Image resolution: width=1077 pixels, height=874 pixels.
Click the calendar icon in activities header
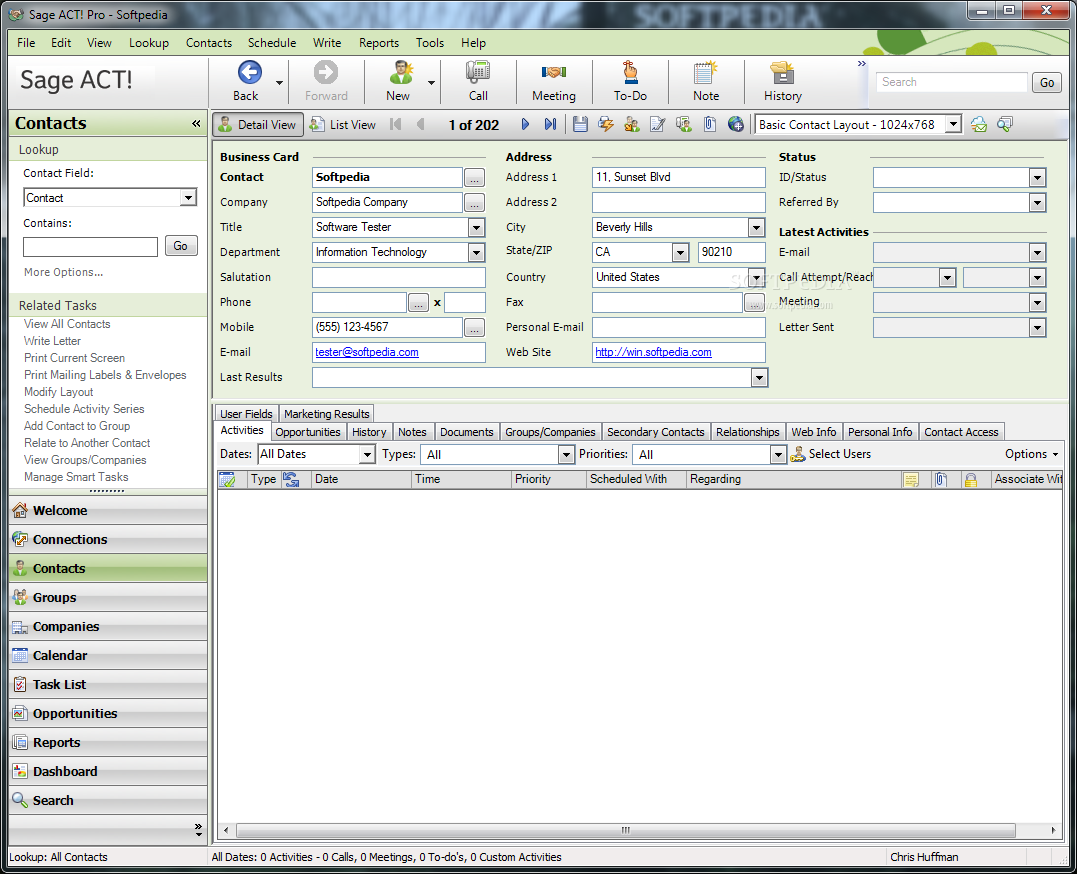click(x=227, y=480)
